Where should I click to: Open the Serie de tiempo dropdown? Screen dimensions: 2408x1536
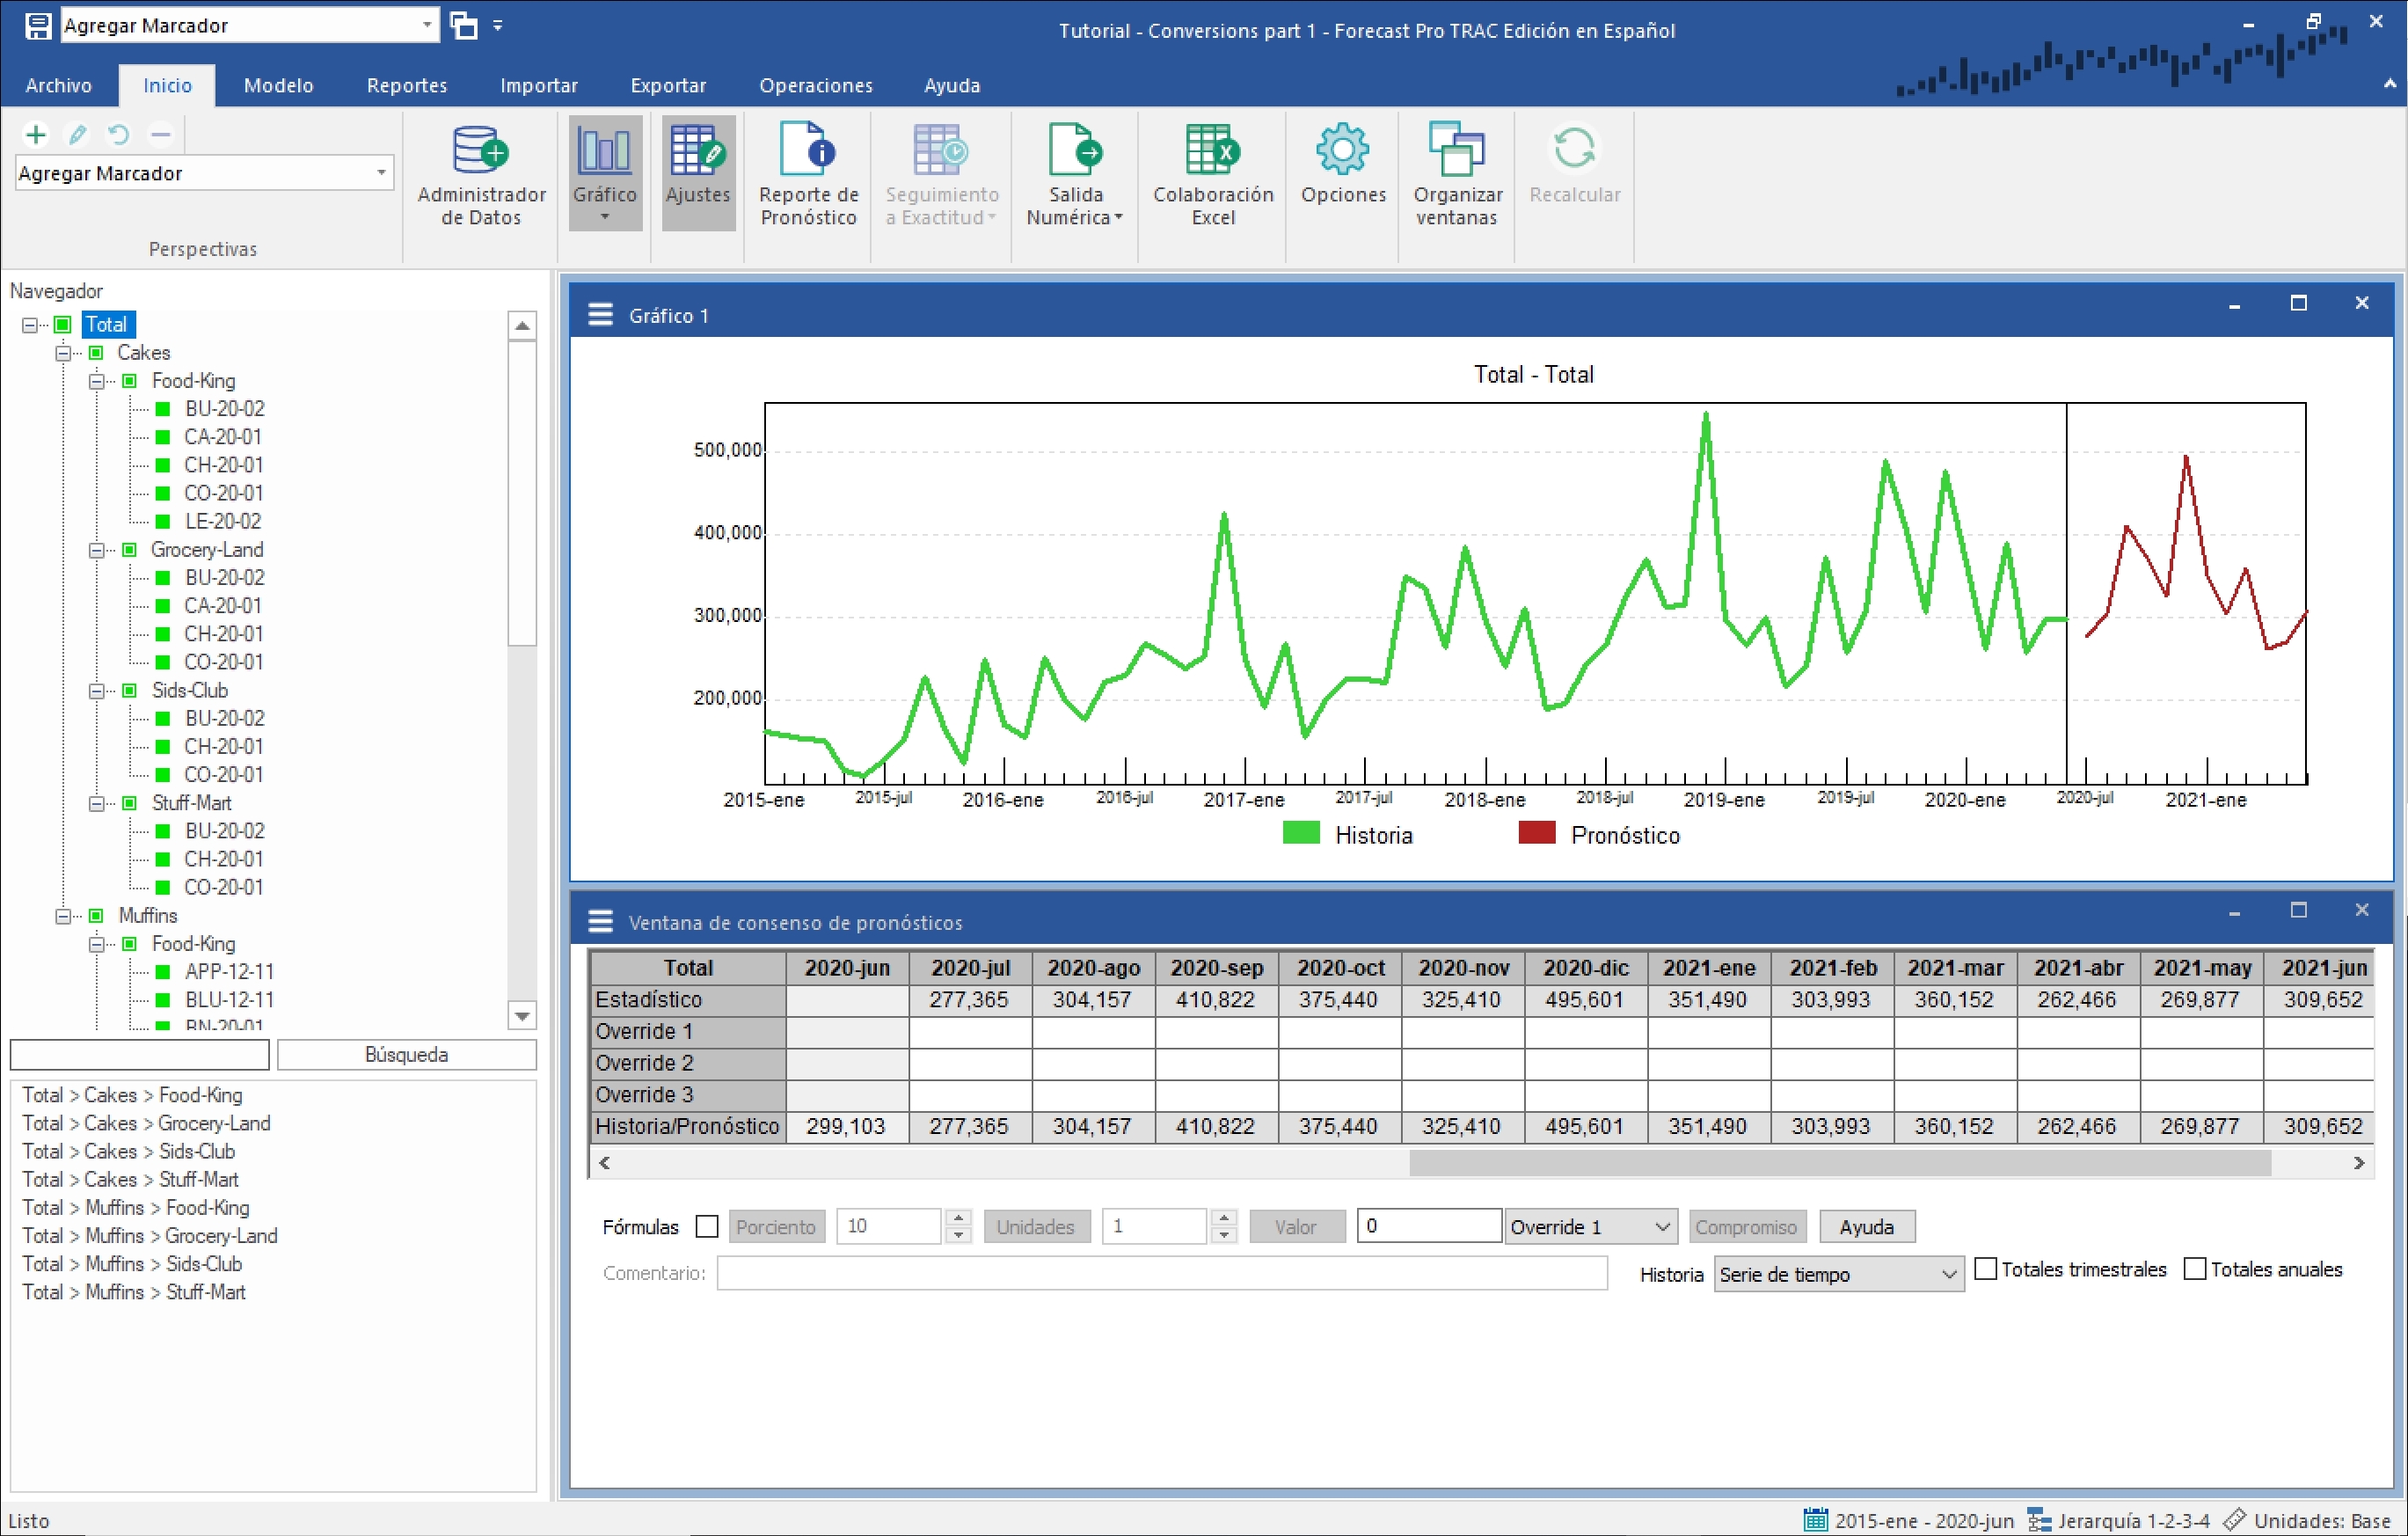pos(1837,1274)
